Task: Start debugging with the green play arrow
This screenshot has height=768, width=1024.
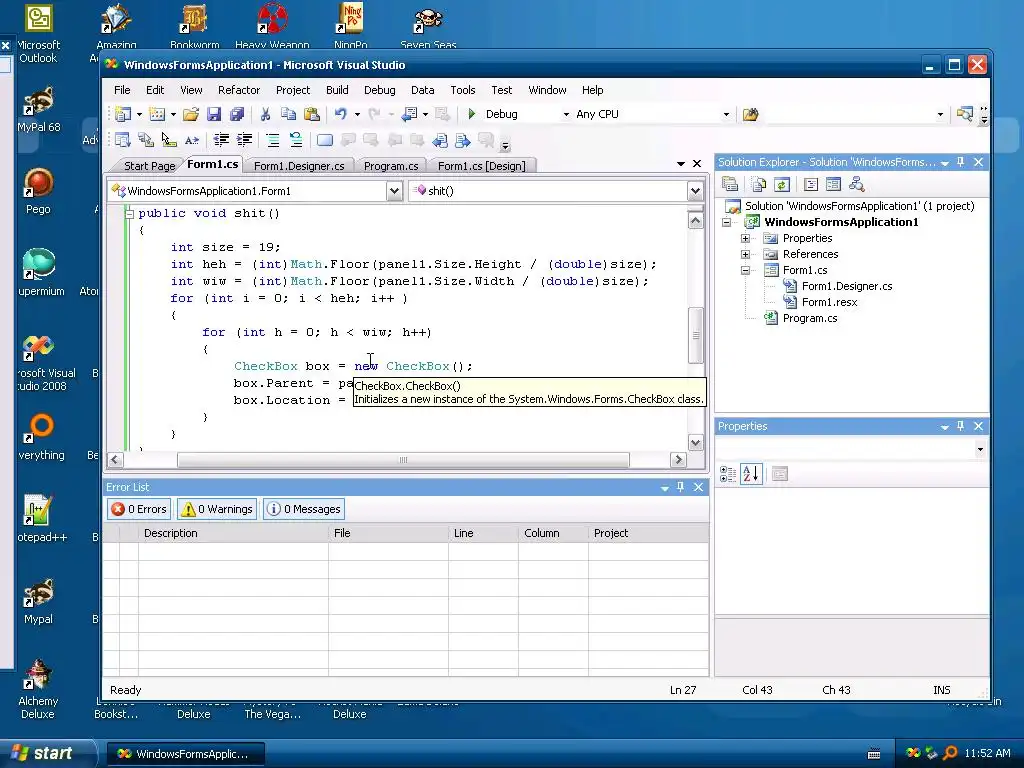Action: point(472,114)
